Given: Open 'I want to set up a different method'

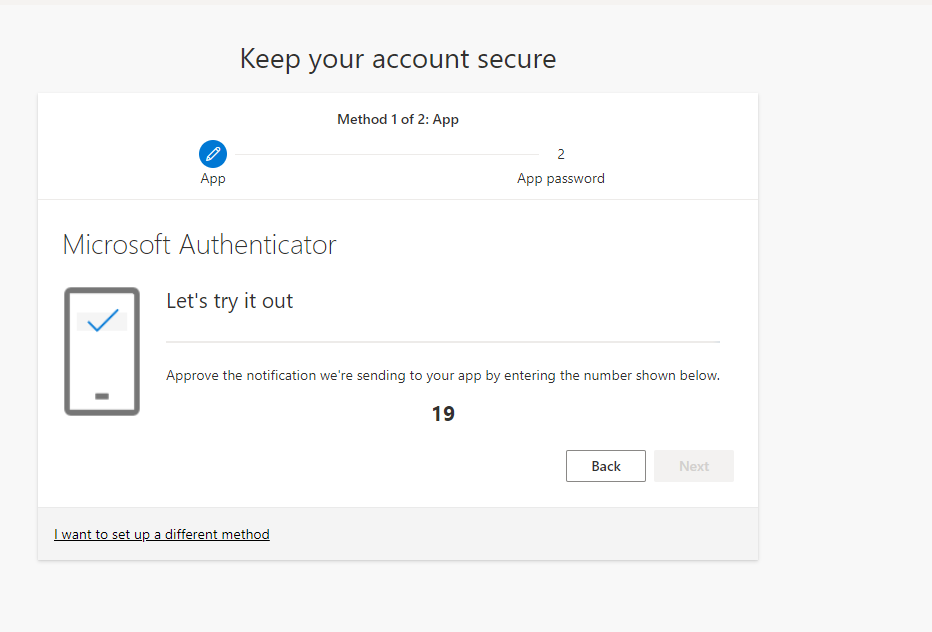Looking at the screenshot, I should [x=162, y=534].
